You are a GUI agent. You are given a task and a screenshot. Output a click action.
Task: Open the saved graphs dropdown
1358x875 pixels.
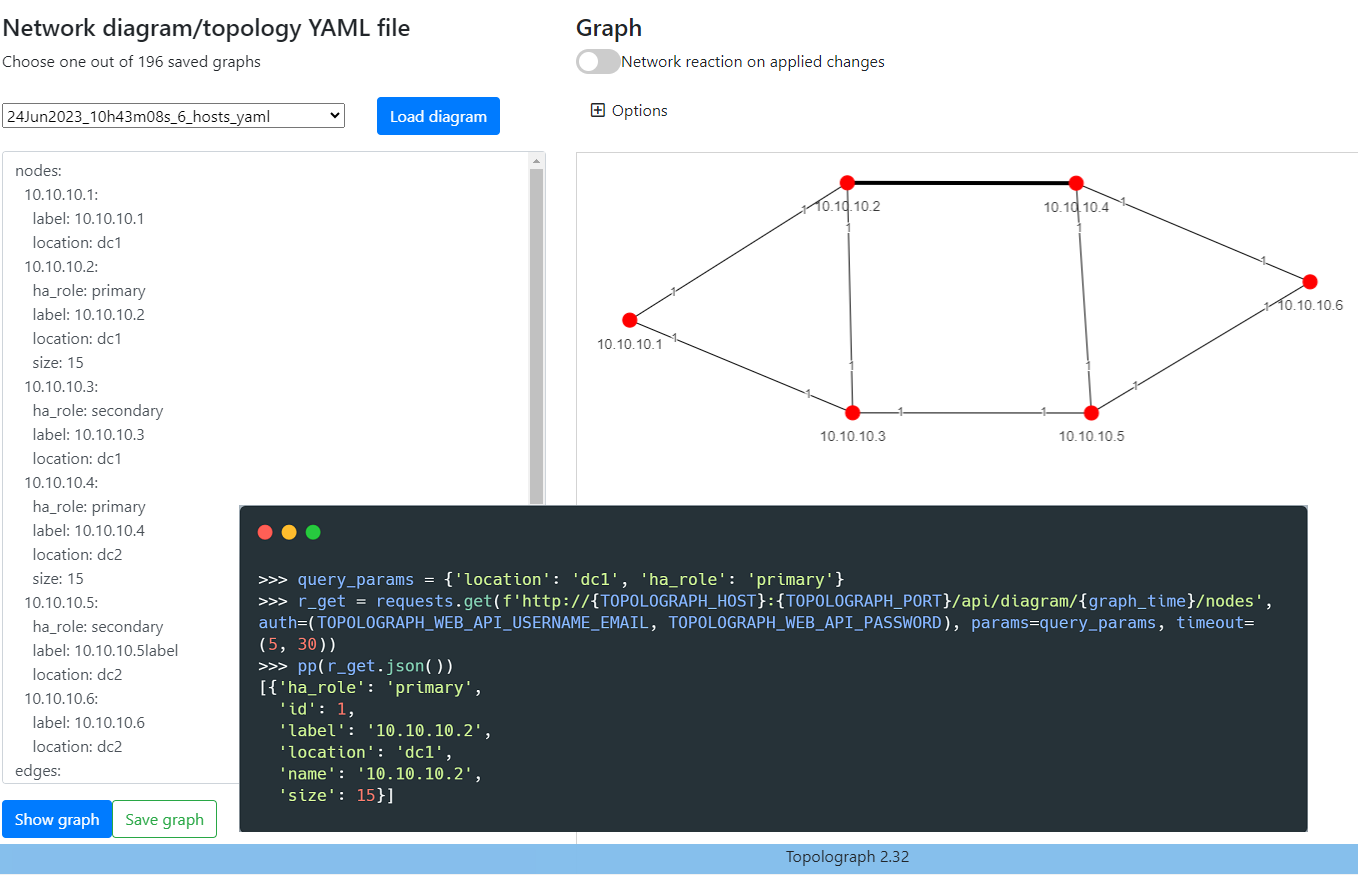pyautogui.click(x=173, y=116)
